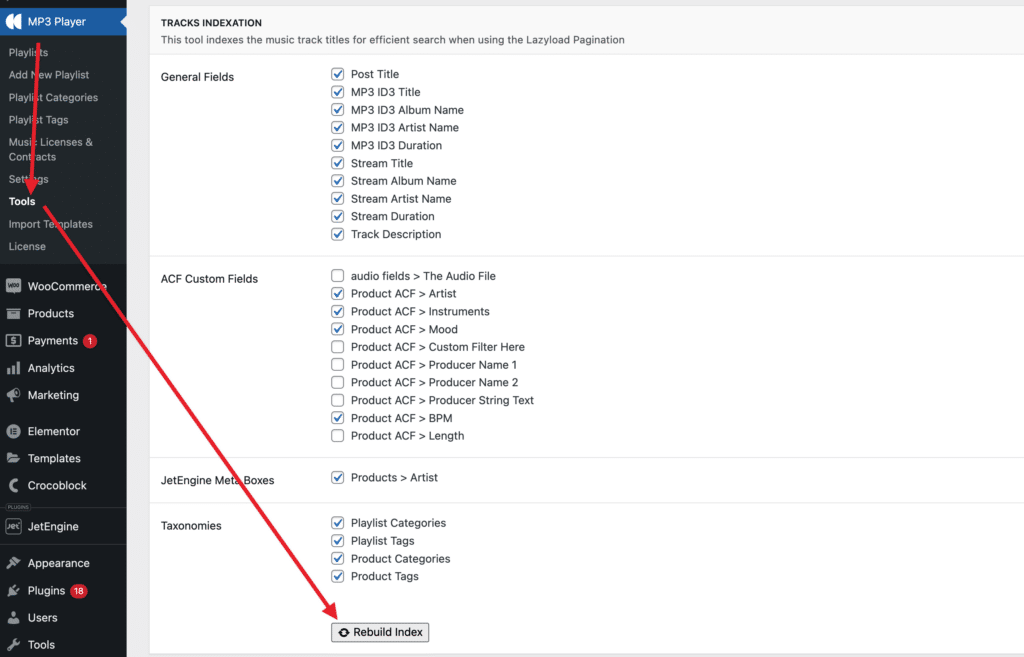The height and width of the screenshot is (657, 1024).
Task: Uncheck the Track Description checkbox
Action: tap(337, 234)
